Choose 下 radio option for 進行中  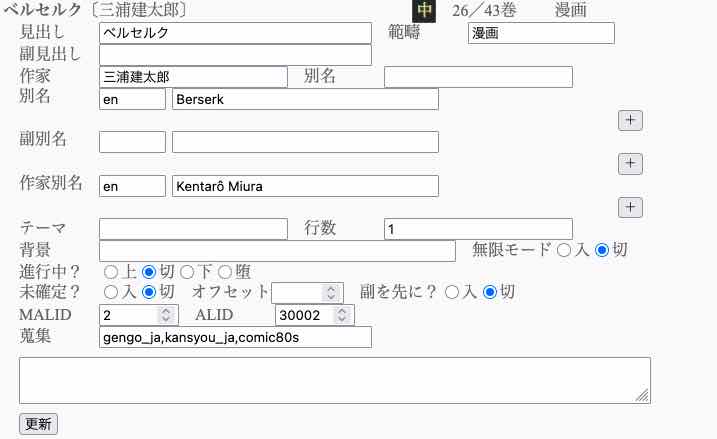[187, 271]
